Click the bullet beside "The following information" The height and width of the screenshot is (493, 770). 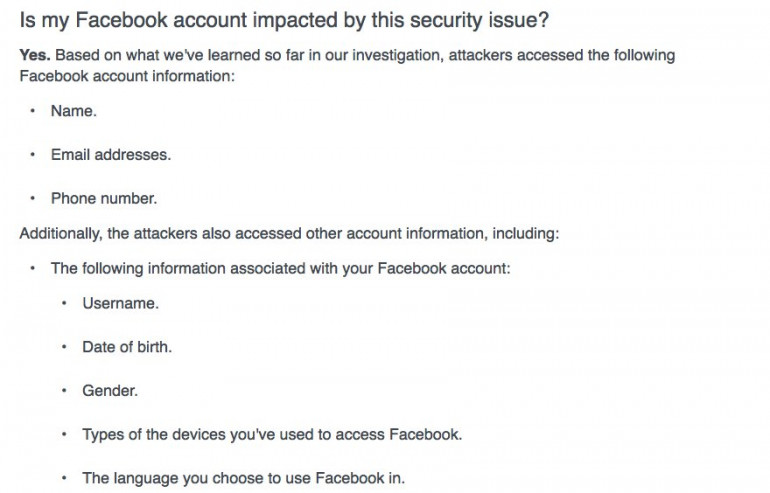33,268
